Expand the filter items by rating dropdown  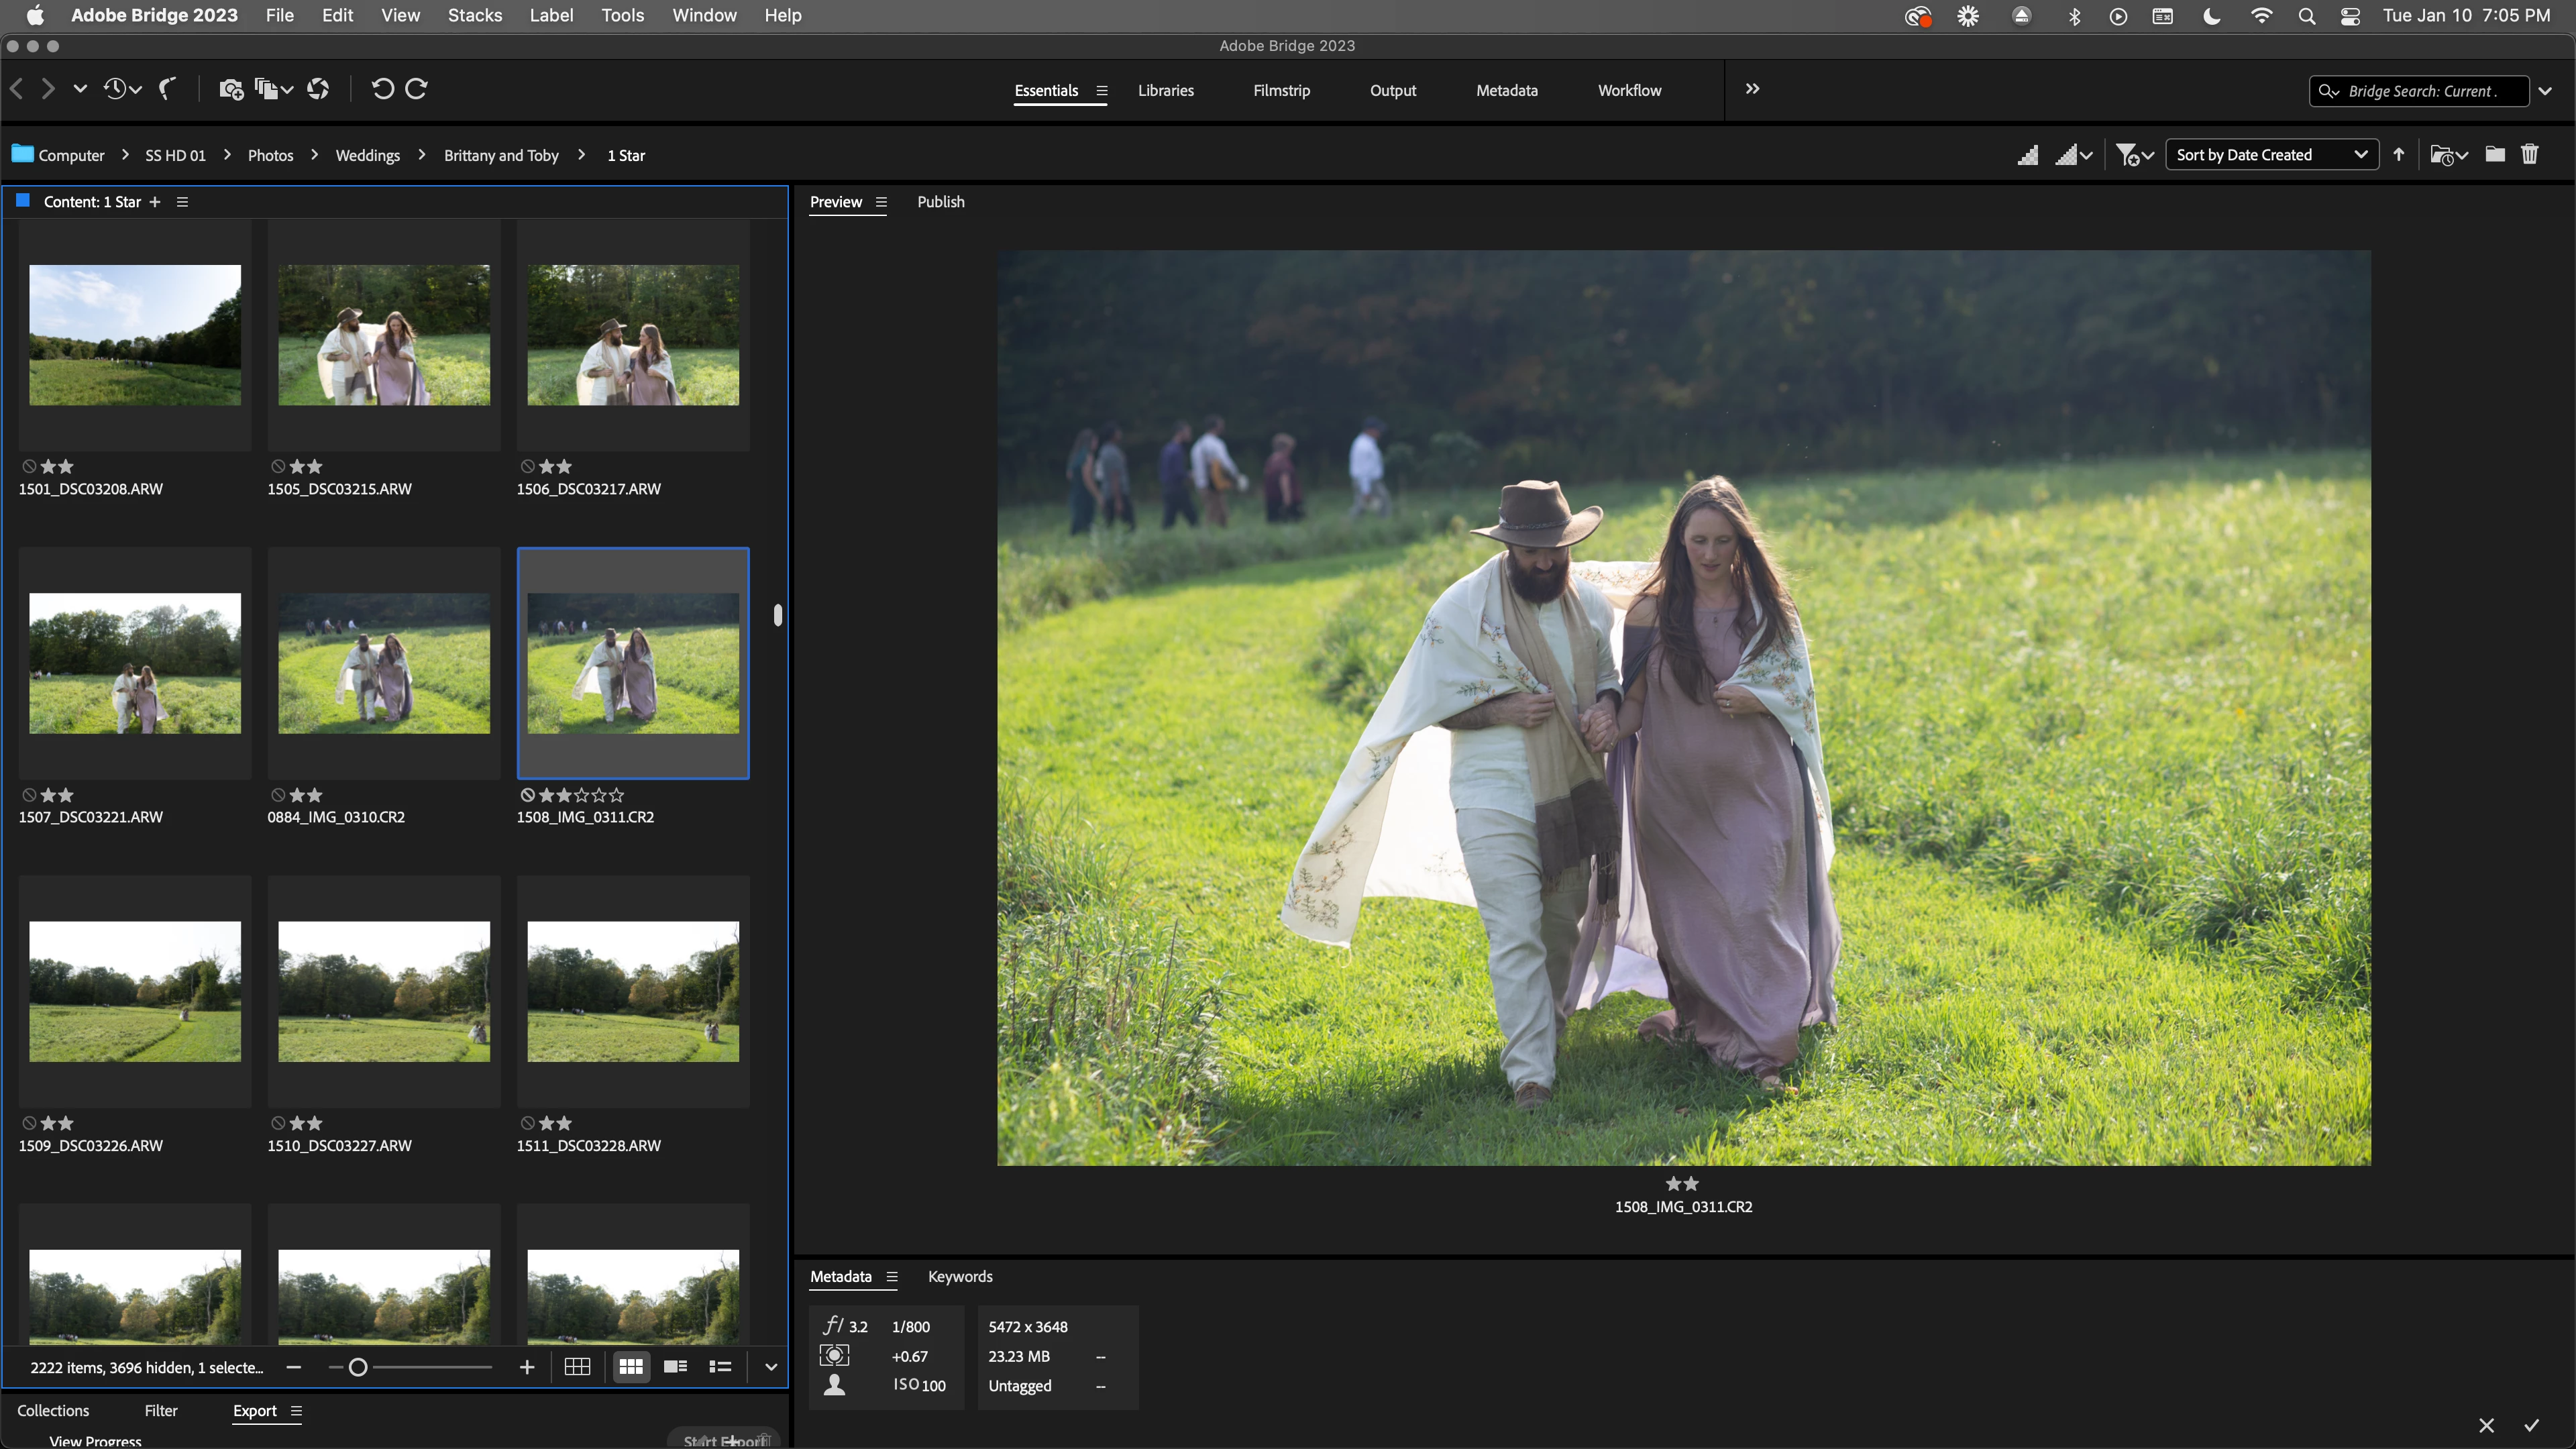(x=2133, y=154)
